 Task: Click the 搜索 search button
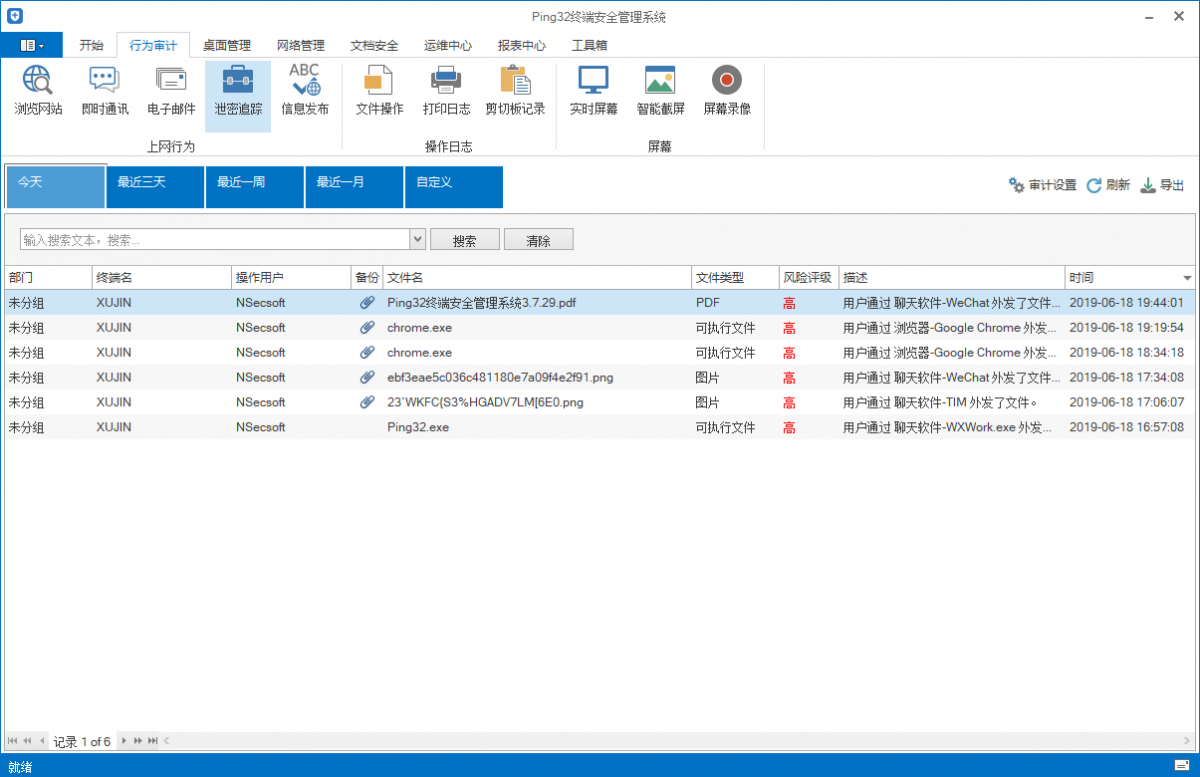[x=465, y=240]
